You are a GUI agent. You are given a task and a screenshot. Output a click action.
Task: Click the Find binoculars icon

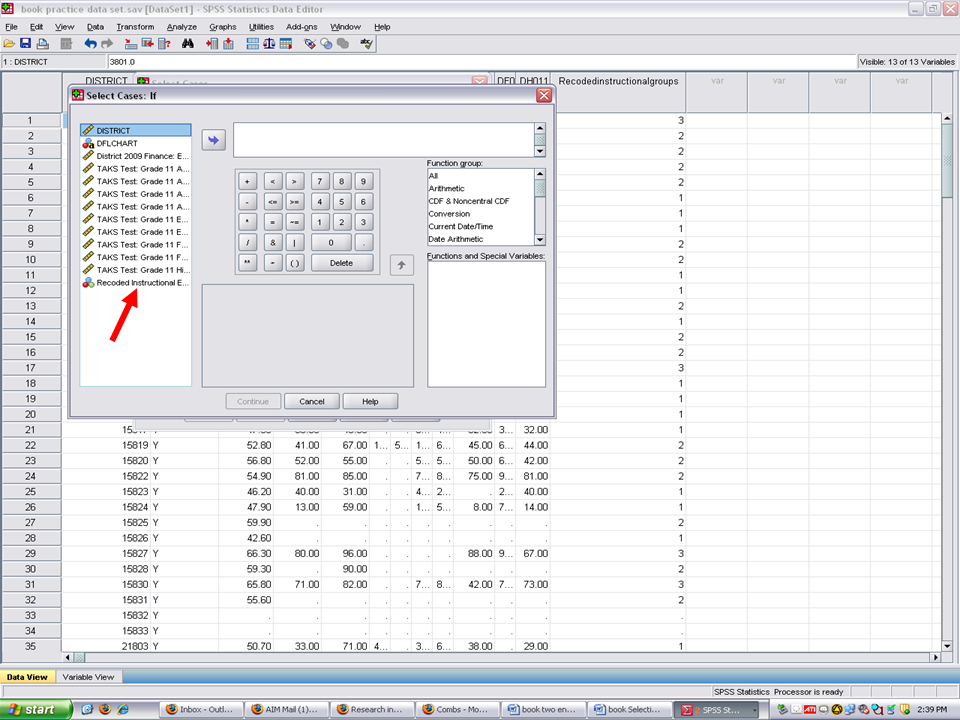(x=188, y=44)
